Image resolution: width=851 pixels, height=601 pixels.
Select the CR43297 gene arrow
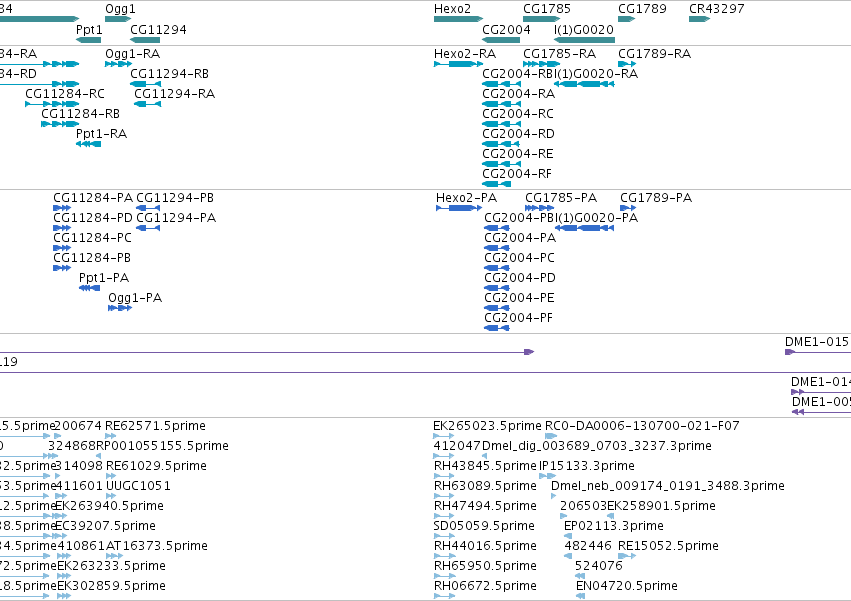[x=699, y=19]
